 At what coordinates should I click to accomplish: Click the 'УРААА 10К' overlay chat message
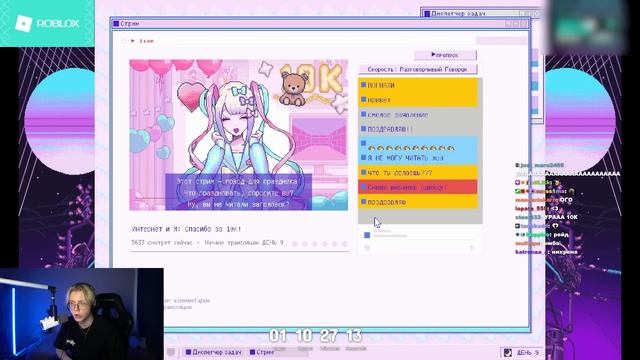561,217
